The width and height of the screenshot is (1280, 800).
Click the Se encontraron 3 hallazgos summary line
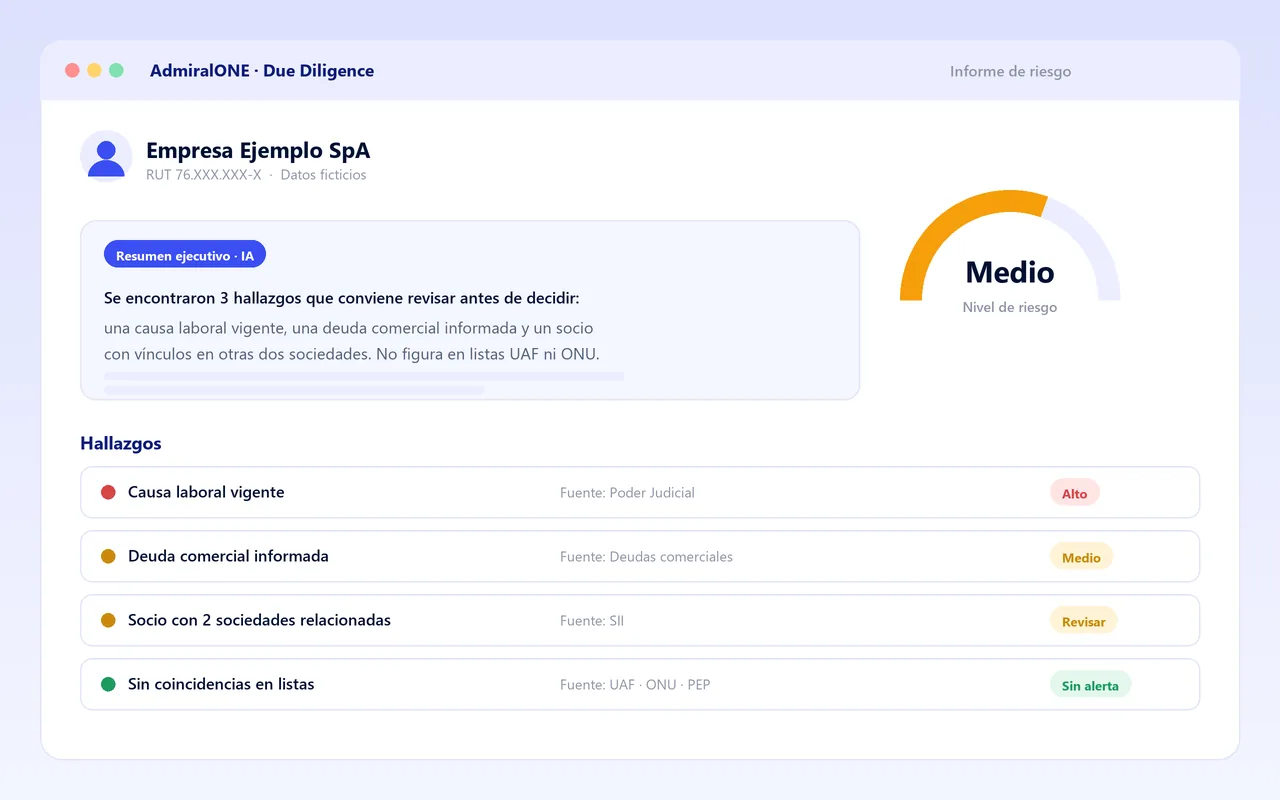coord(342,298)
